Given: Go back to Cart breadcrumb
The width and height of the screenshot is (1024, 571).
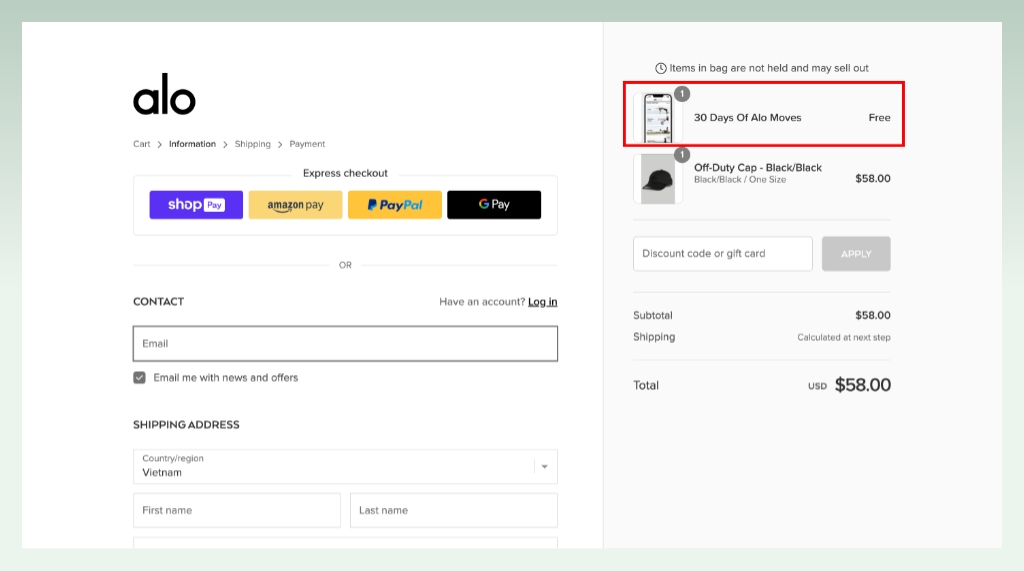Looking at the screenshot, I should 142,144.
